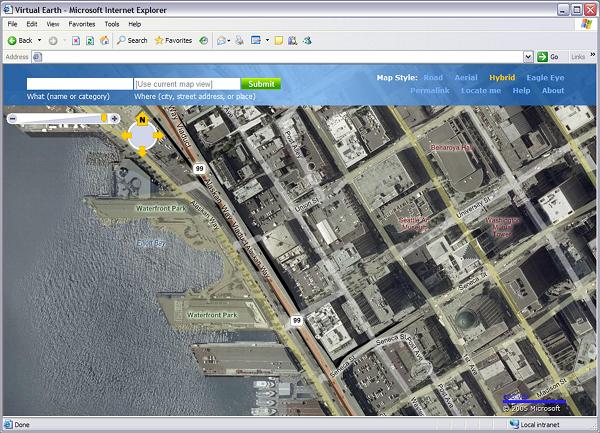Open the Help menu
The height and width of the screenshot is (433, 600).
tap(135, 24)
